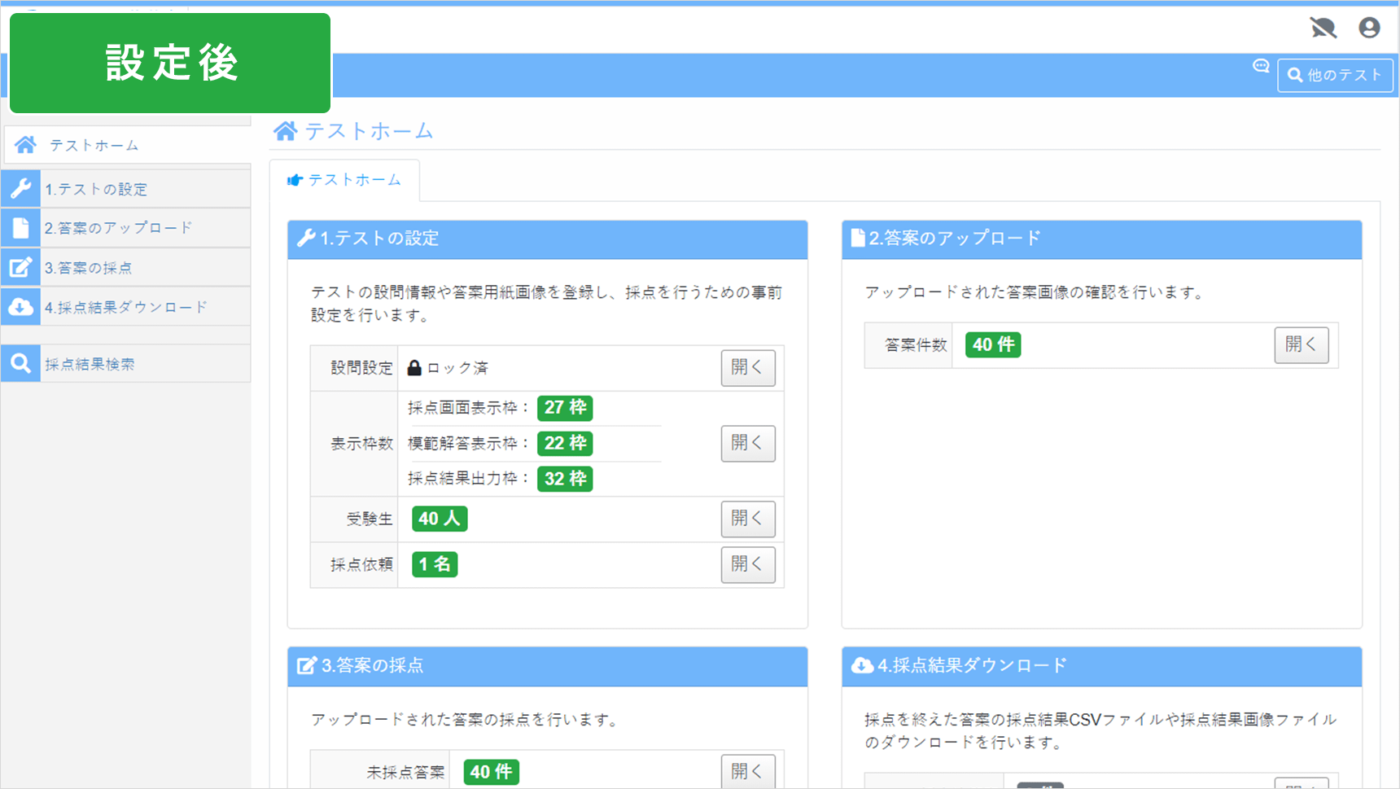Click the home icon in sidebar
Screen dimensions: 1400x789
pos(26,145)
